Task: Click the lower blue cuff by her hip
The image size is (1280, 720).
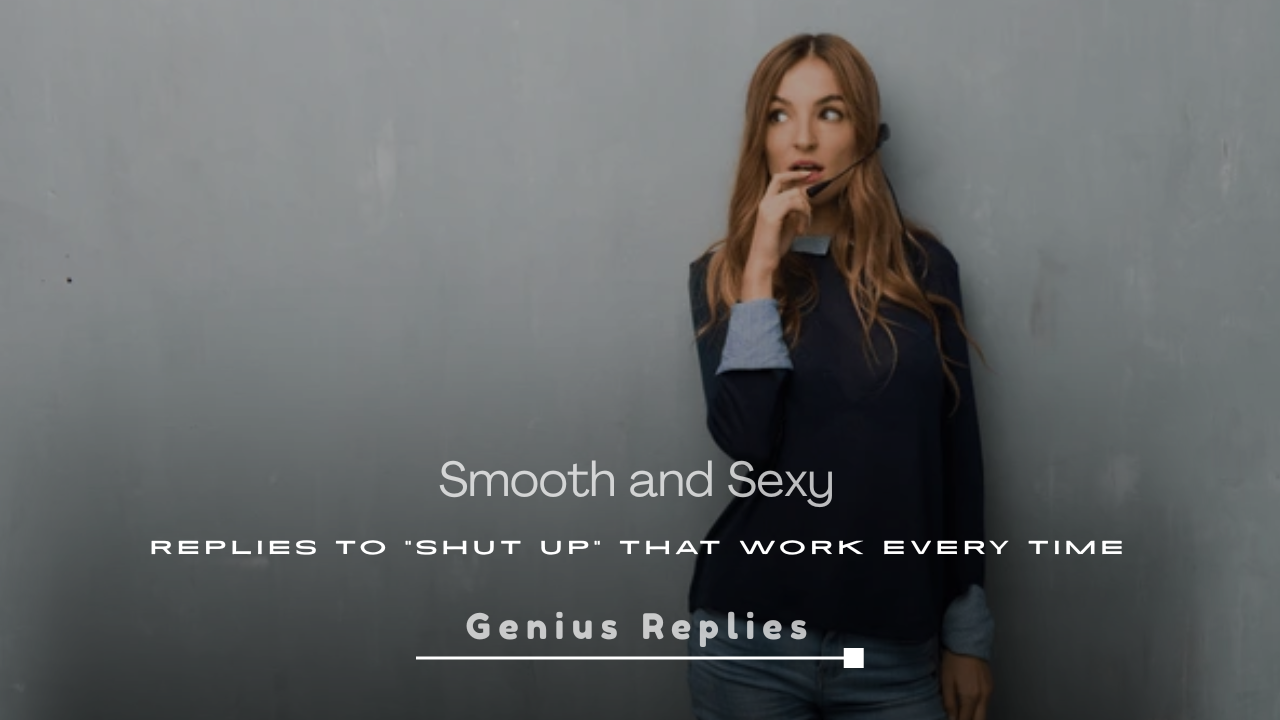Action: (968, 622)
